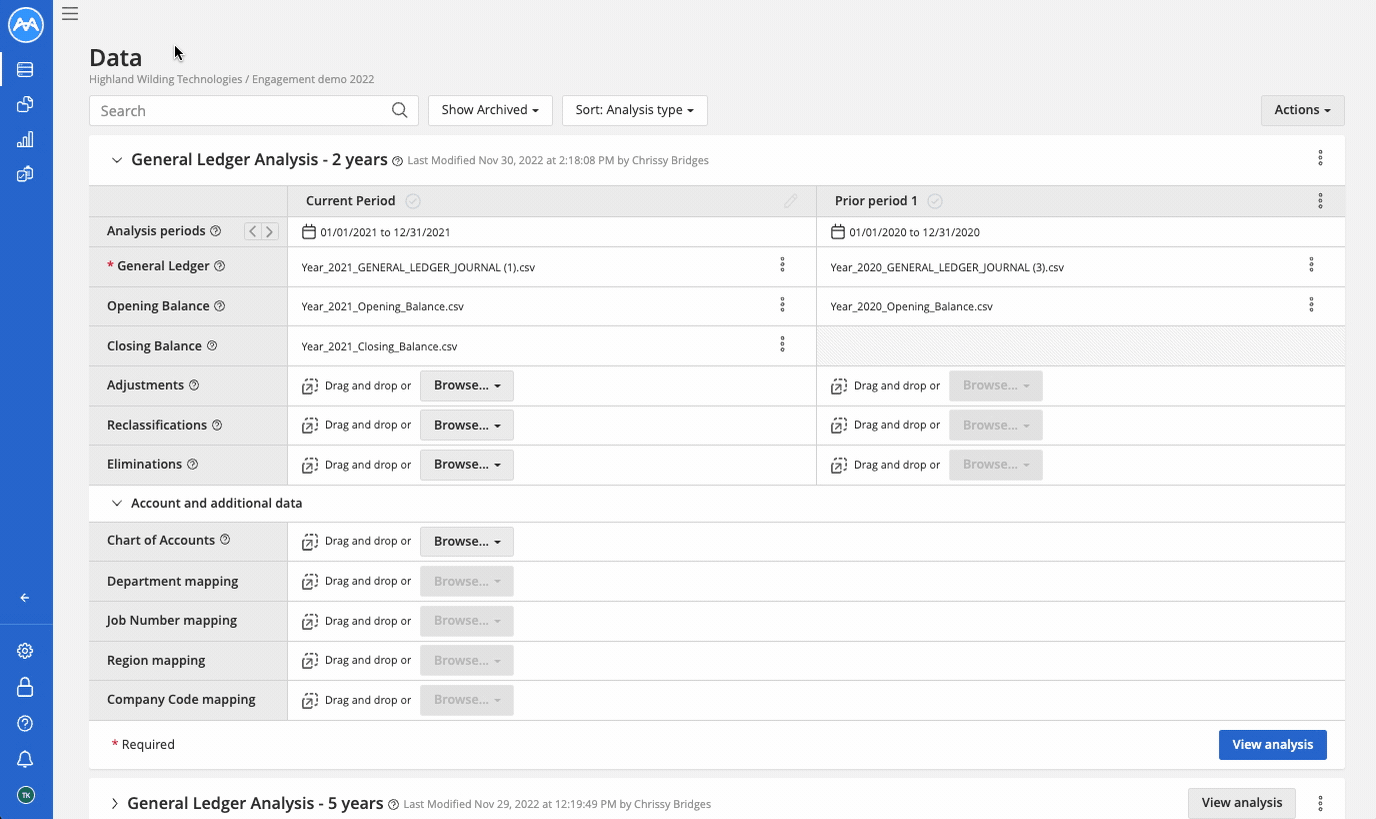The height and width of the screenshot is (819, 1376).
Task: Open the fourth sidebar icon below bar chart
Action: click(x=25, y=174)
